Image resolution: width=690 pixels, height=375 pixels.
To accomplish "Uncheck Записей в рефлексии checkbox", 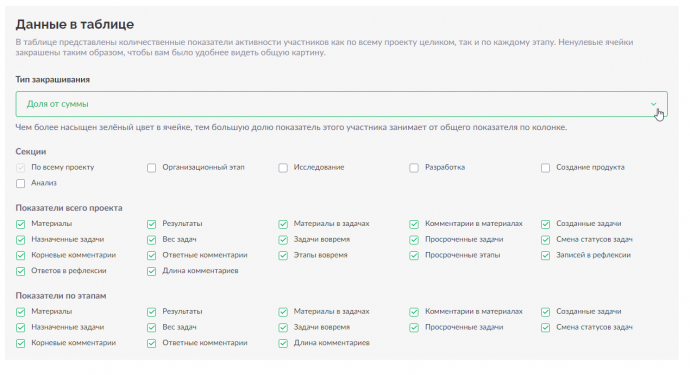I will click(545, 255).
